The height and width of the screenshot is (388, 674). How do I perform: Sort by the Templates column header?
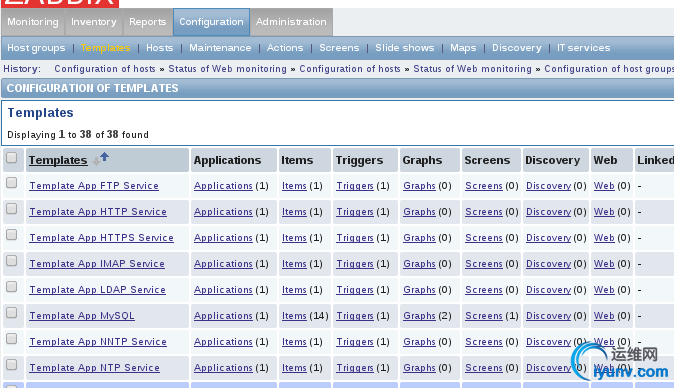(x=58, y=160)
